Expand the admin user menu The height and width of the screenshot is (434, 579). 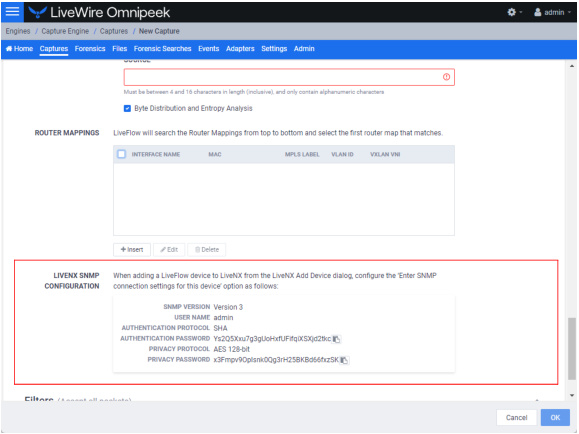(x=552, y=12)
